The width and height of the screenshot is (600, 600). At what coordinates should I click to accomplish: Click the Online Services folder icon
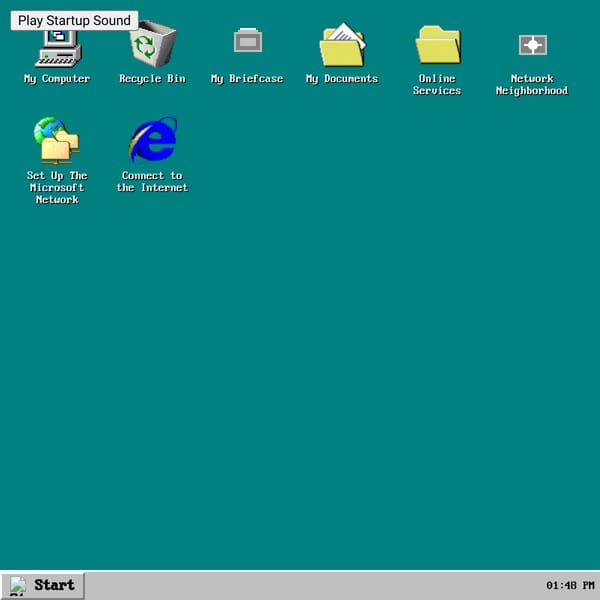pos(438,45)
